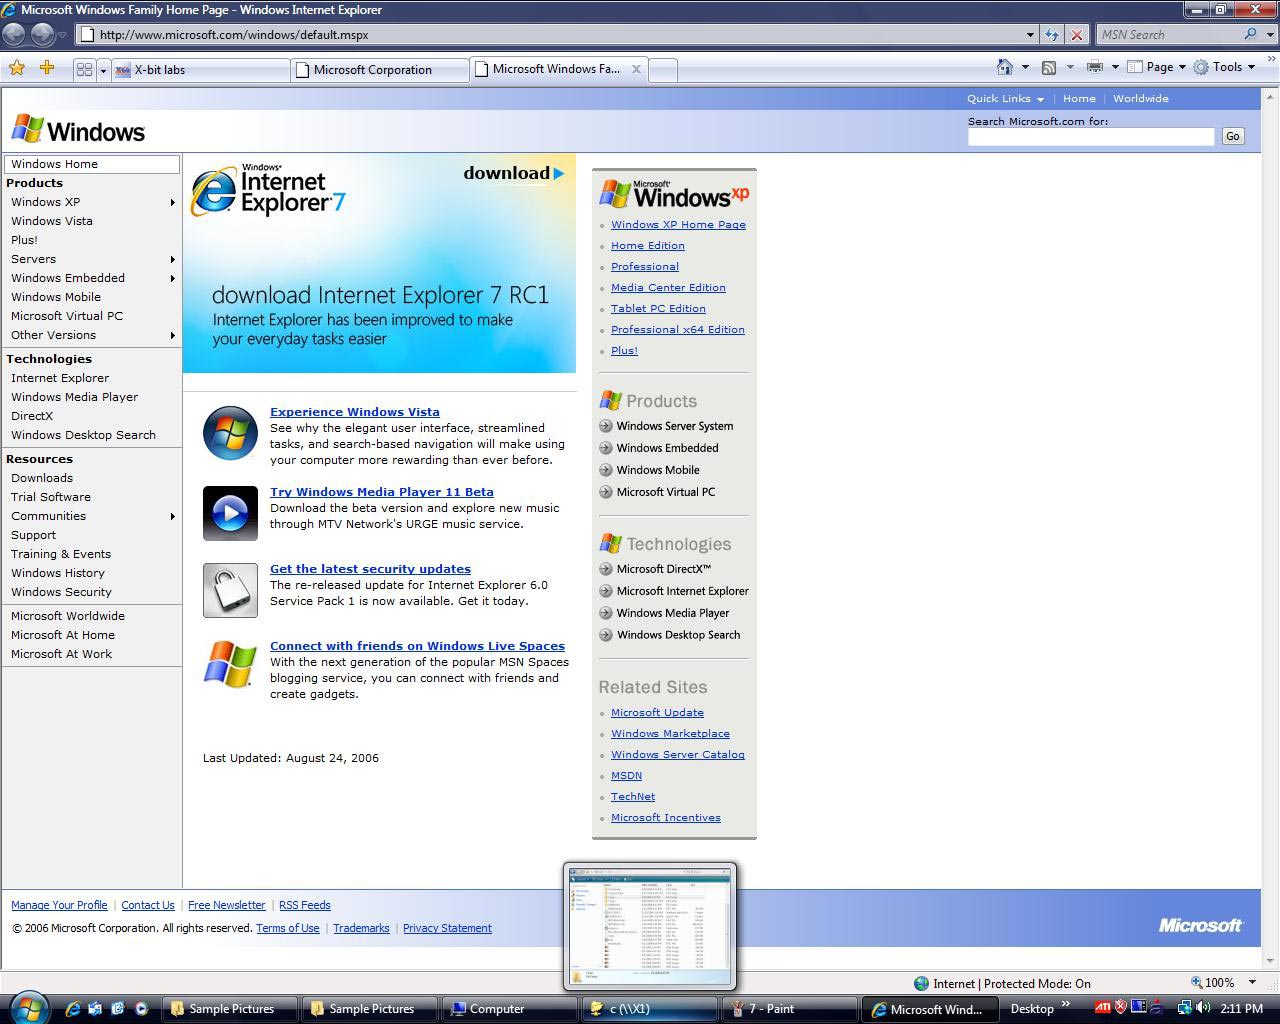
Task: Open the Quick Links dropdown
Action: tap(1005, 98)
